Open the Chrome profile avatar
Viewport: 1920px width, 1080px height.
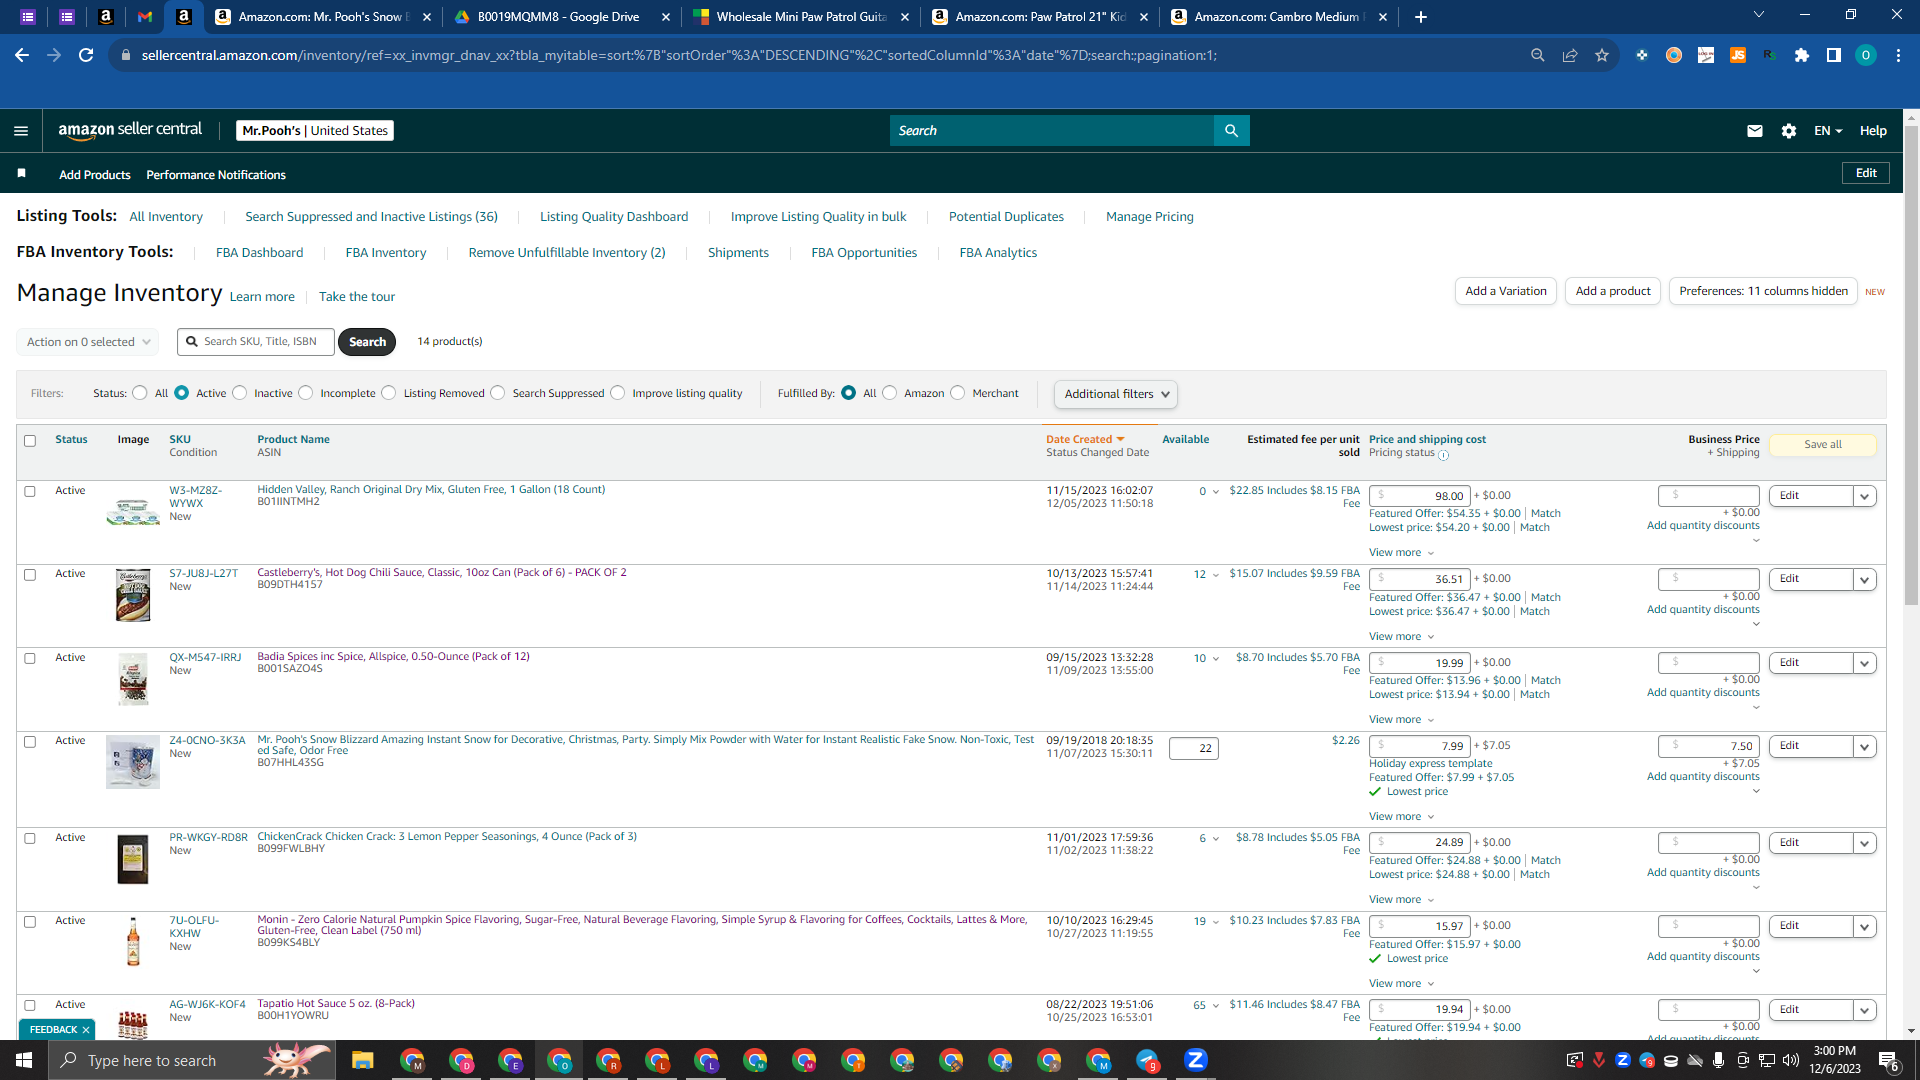coord(1866,55)
